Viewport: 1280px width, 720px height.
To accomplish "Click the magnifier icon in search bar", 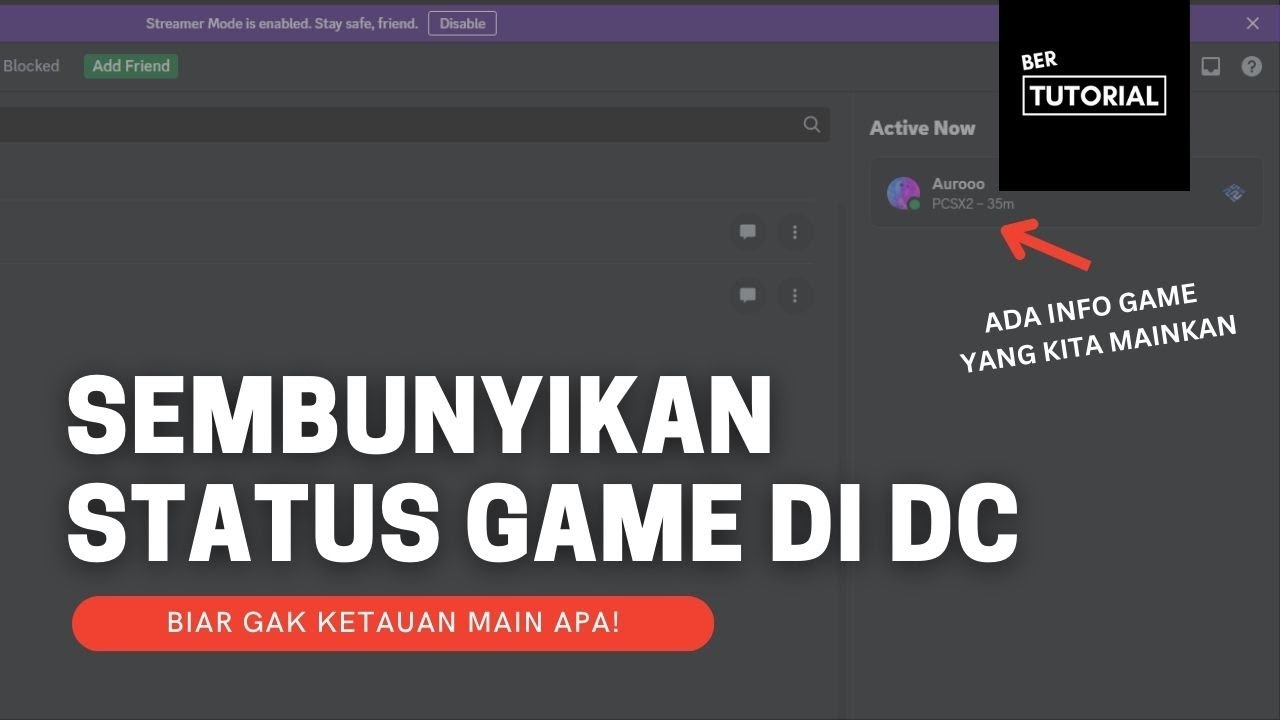I will (811, 124).
